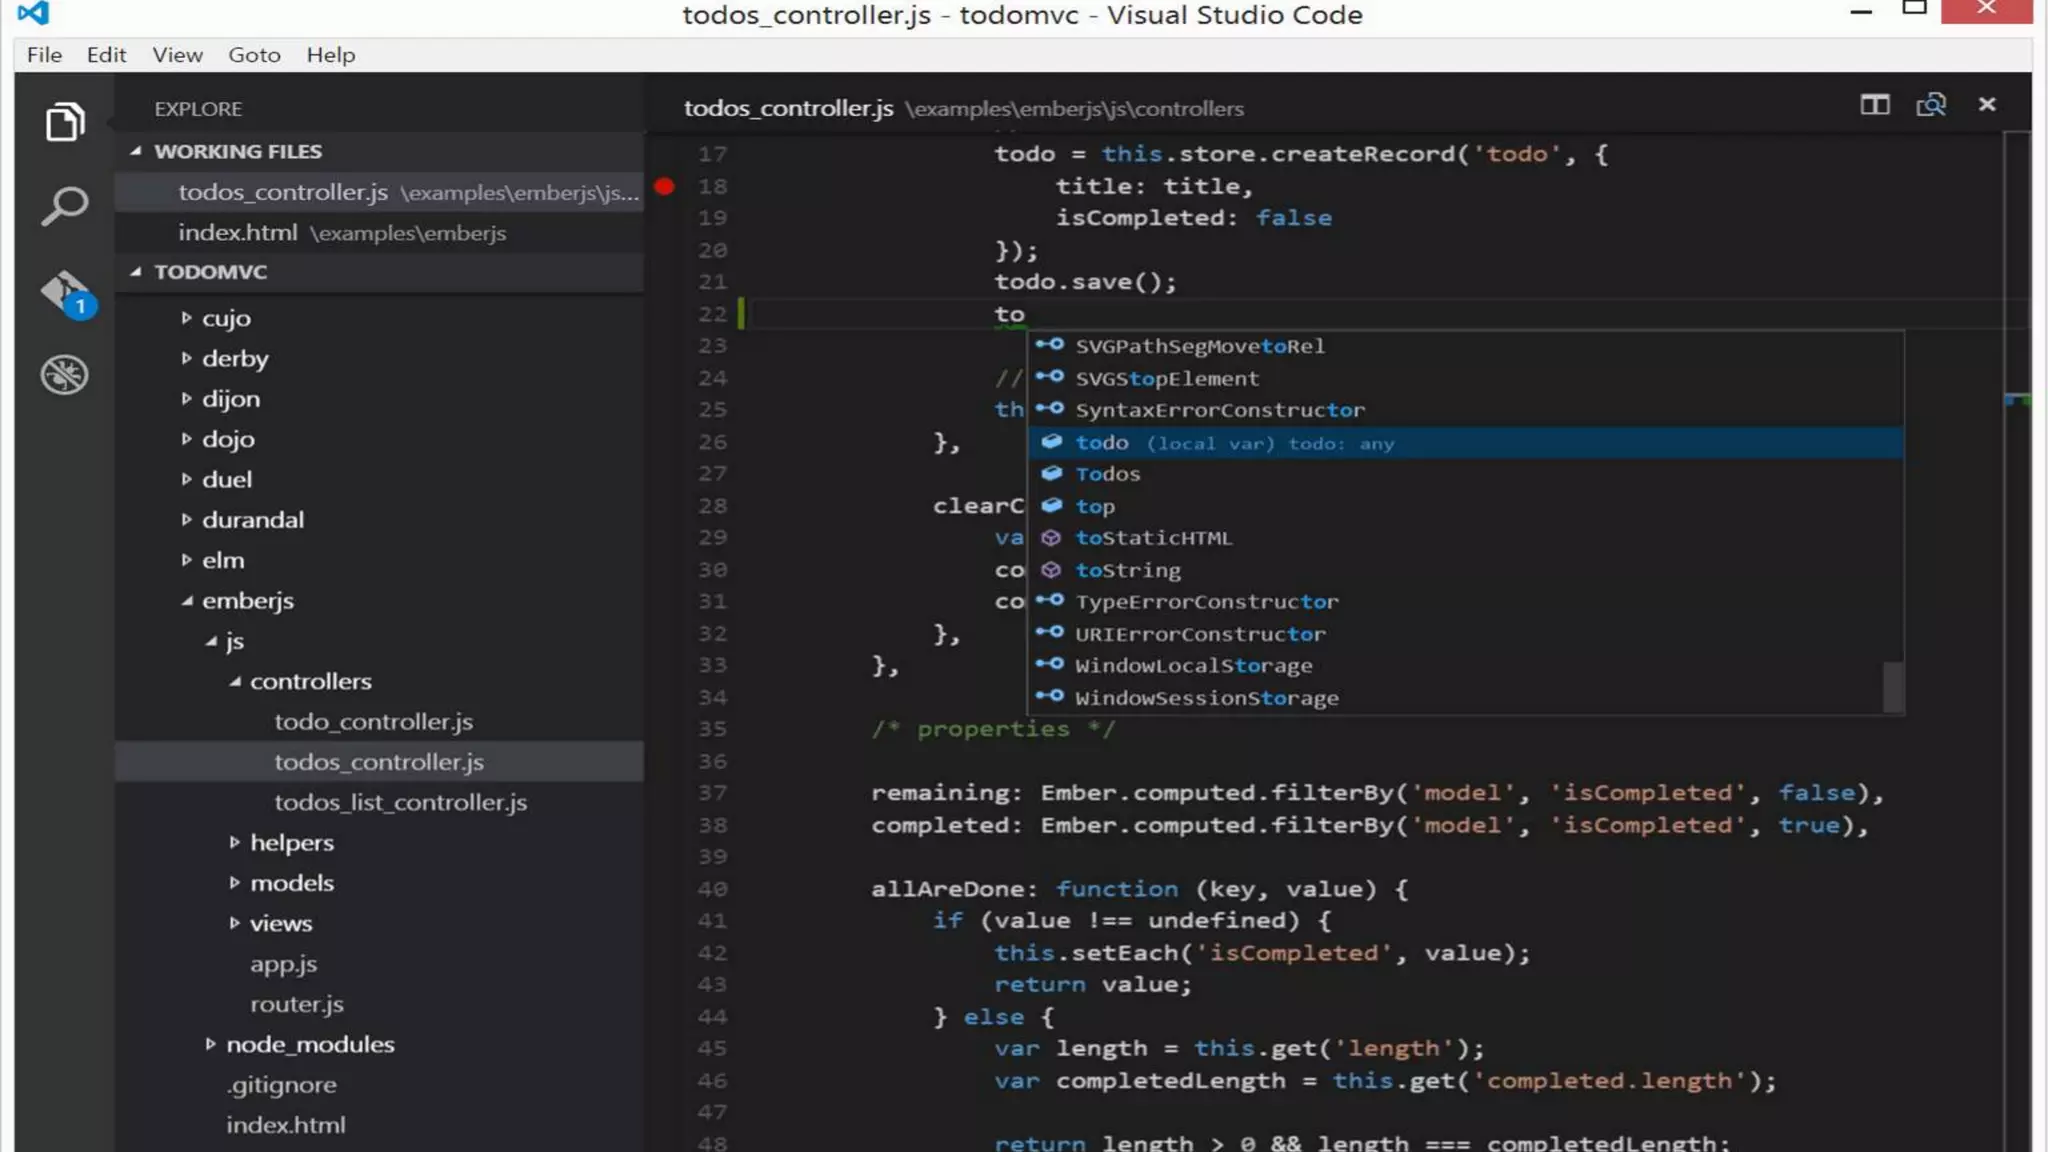The height and width of the screenshot is (1152, 2048).
Task: Click the Visual Studio Code logo icon
Action: point(33,14)
